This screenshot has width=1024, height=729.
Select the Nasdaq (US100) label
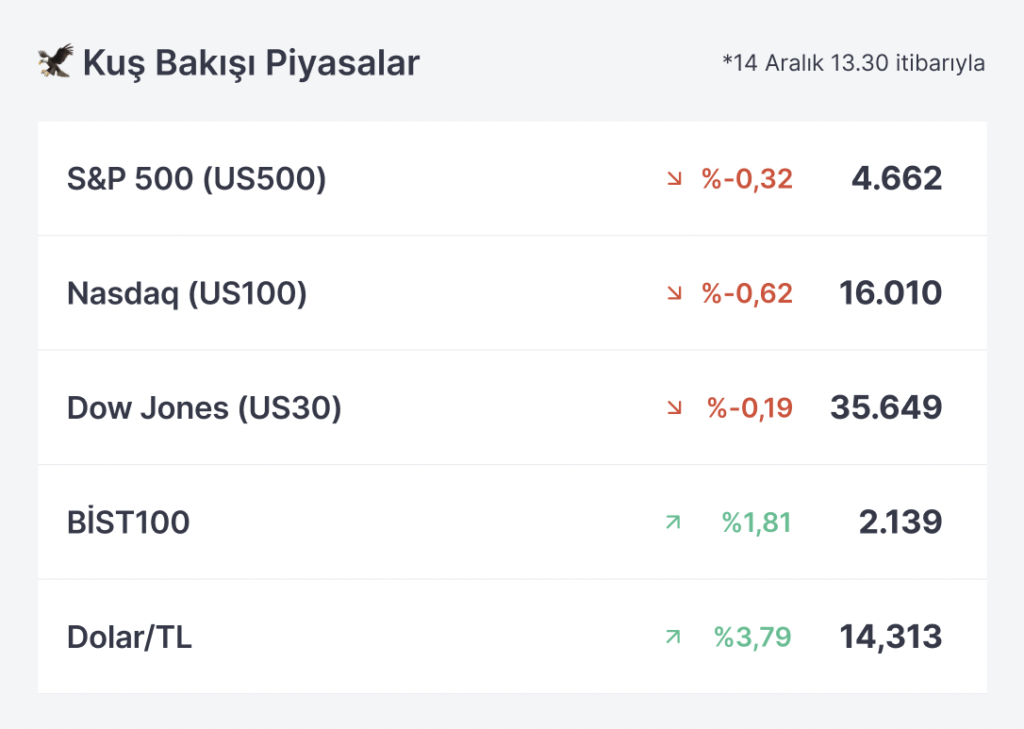coord(187,293)
